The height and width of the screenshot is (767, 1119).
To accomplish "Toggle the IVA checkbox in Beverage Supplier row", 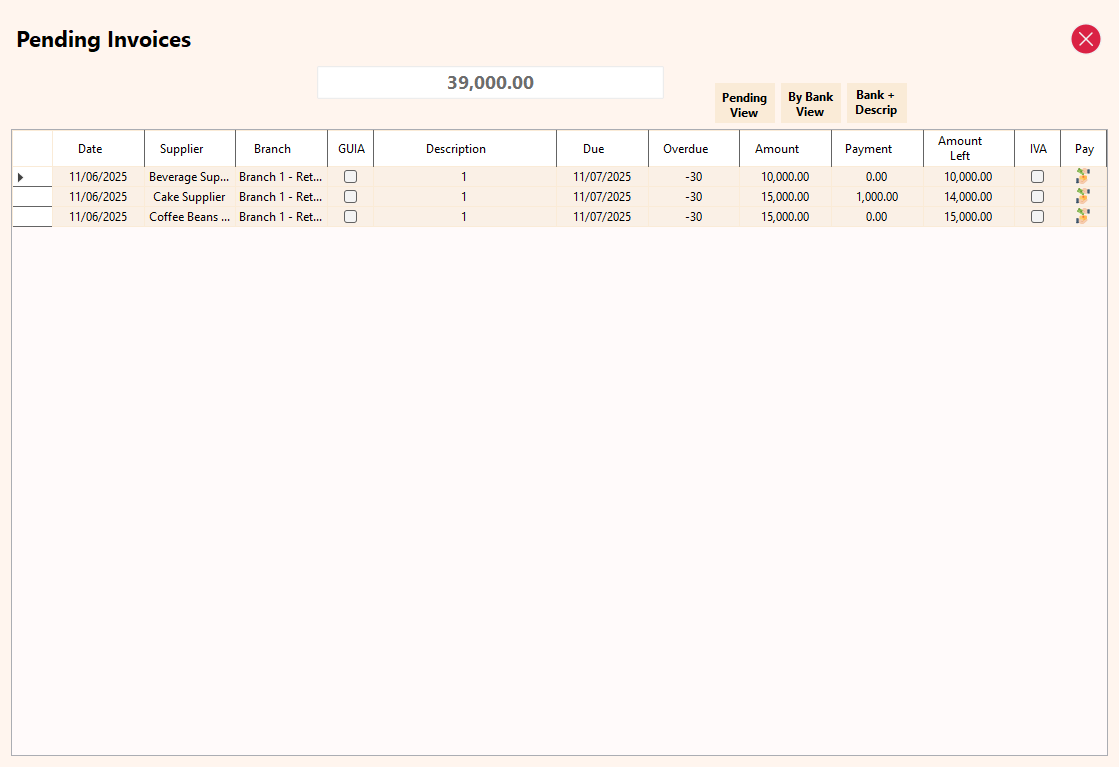I will pos(1038,176).
